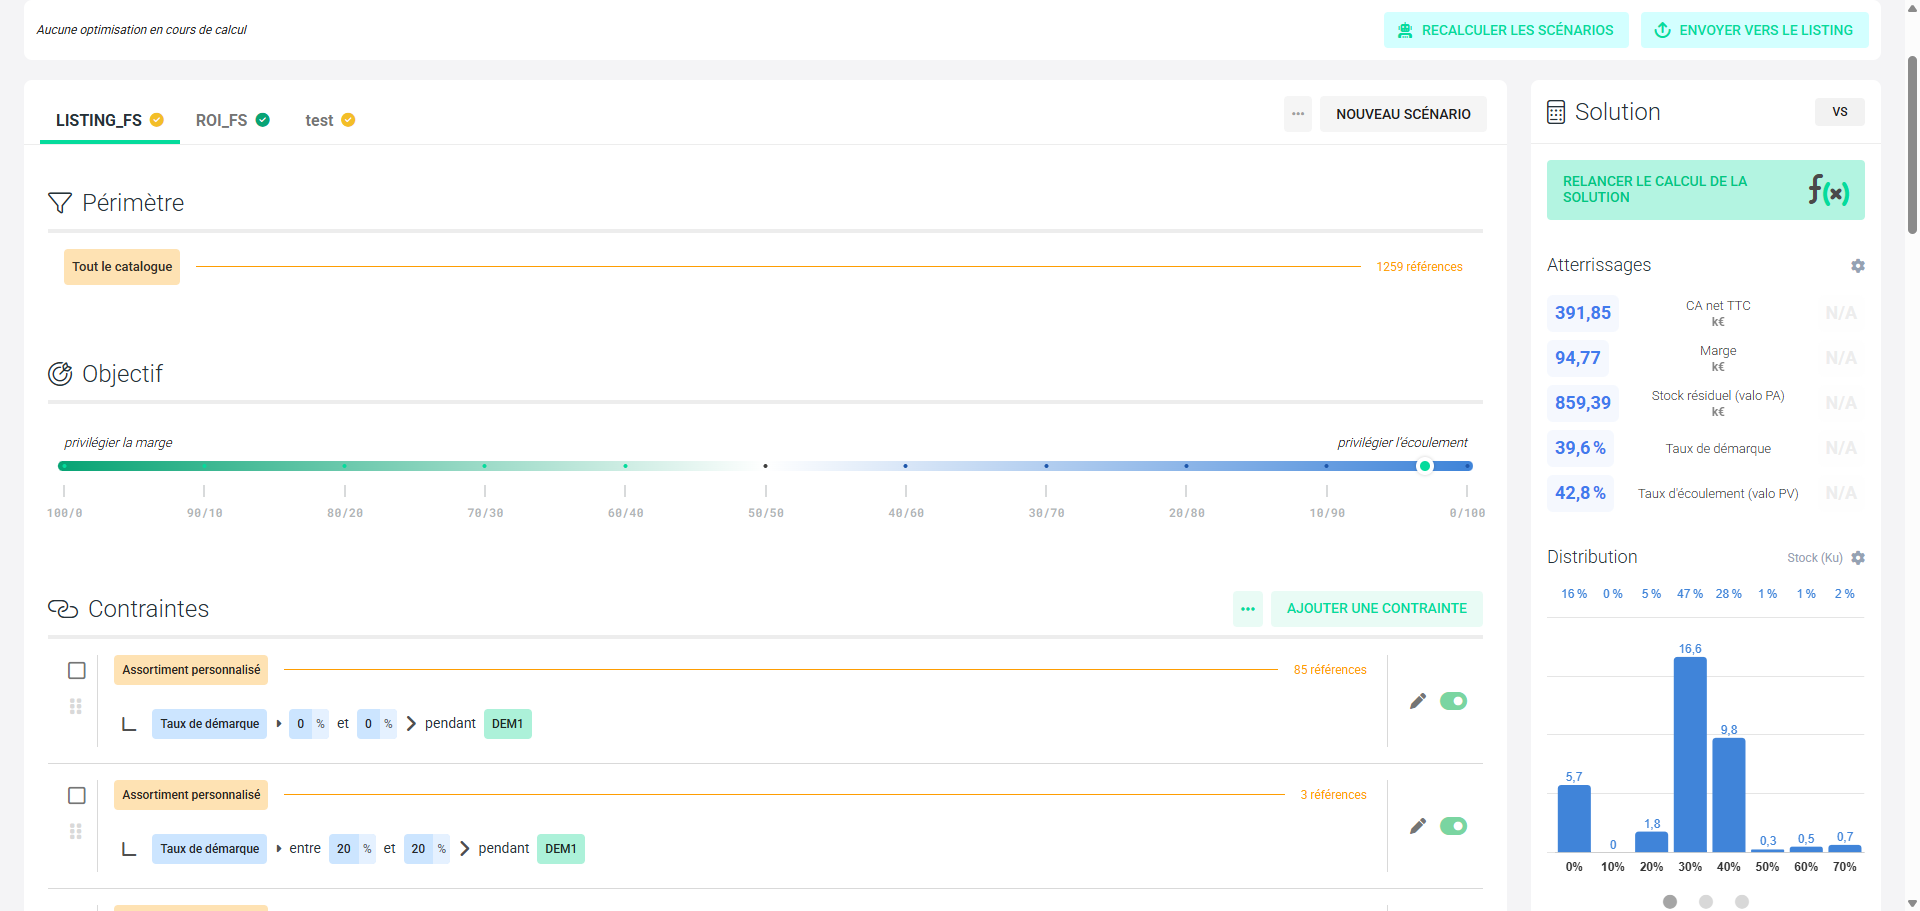The image size is (1920, 911).
Task: Grab the drag handle of the second constraint
Action: pyautogui.click(x=76, y=832)
